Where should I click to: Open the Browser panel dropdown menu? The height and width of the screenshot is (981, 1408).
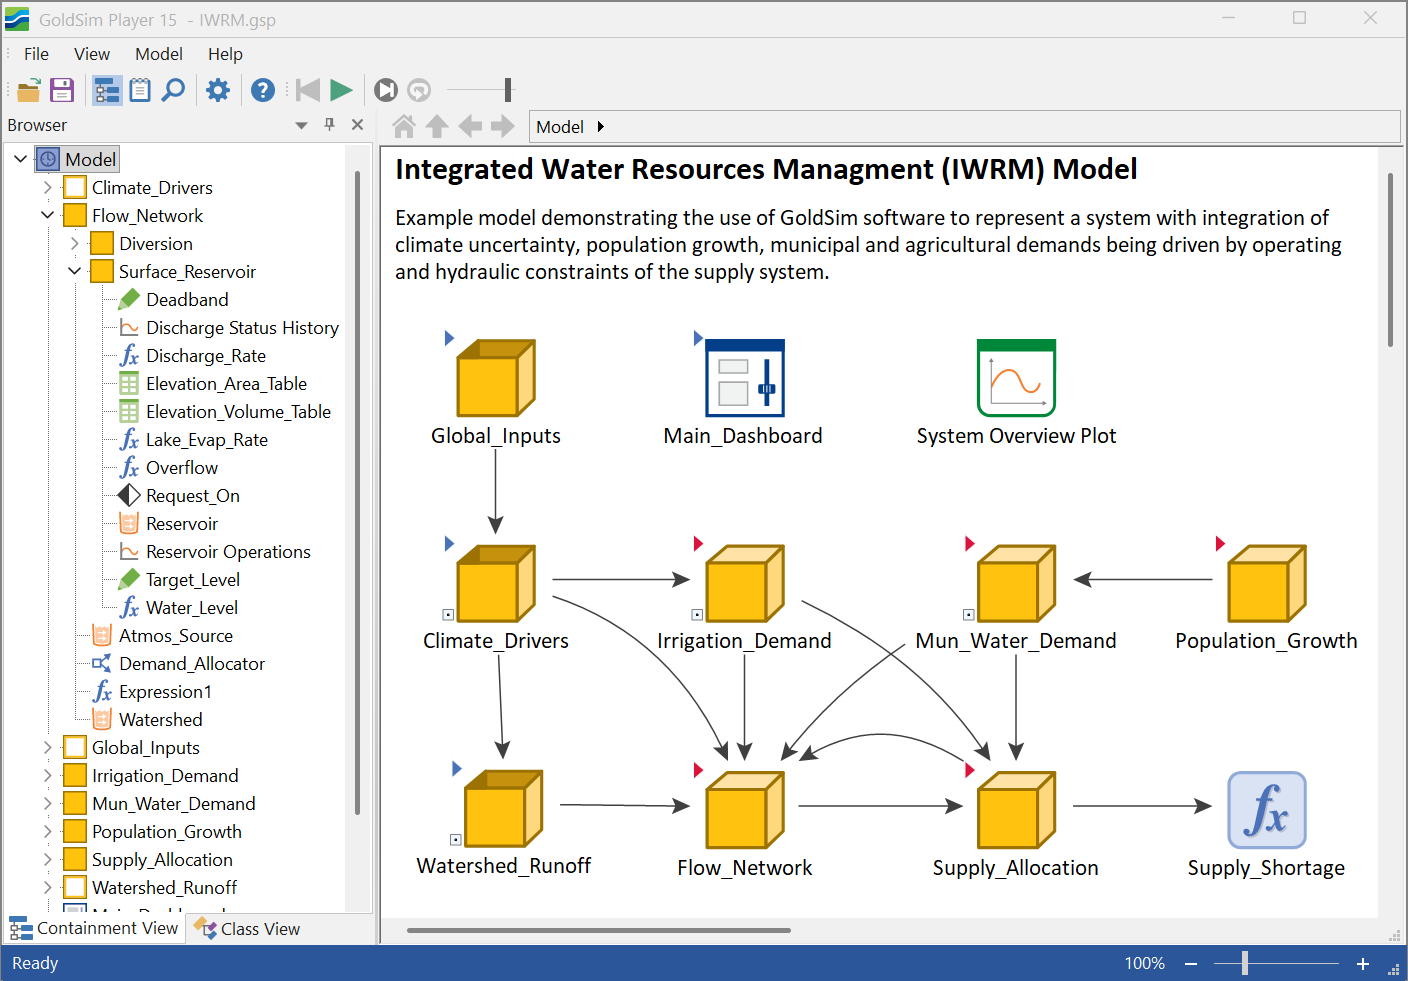(301, 125)
